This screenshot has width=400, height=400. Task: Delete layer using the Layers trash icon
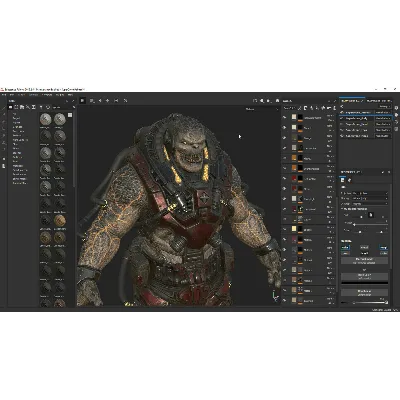334,108
